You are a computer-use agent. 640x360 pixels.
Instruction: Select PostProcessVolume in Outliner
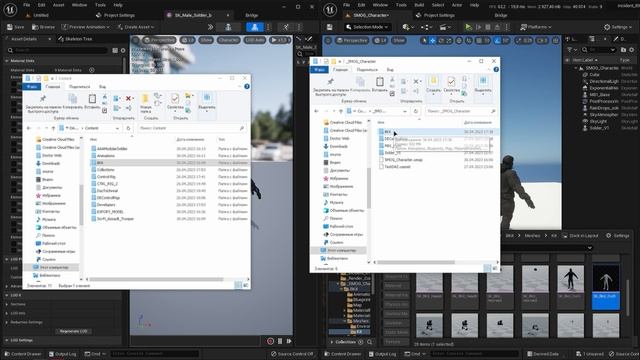tap(604, 101)
